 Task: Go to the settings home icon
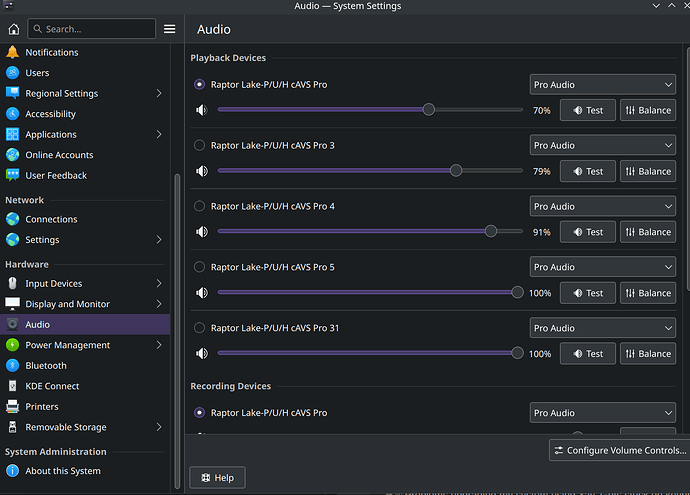[14, 29]
